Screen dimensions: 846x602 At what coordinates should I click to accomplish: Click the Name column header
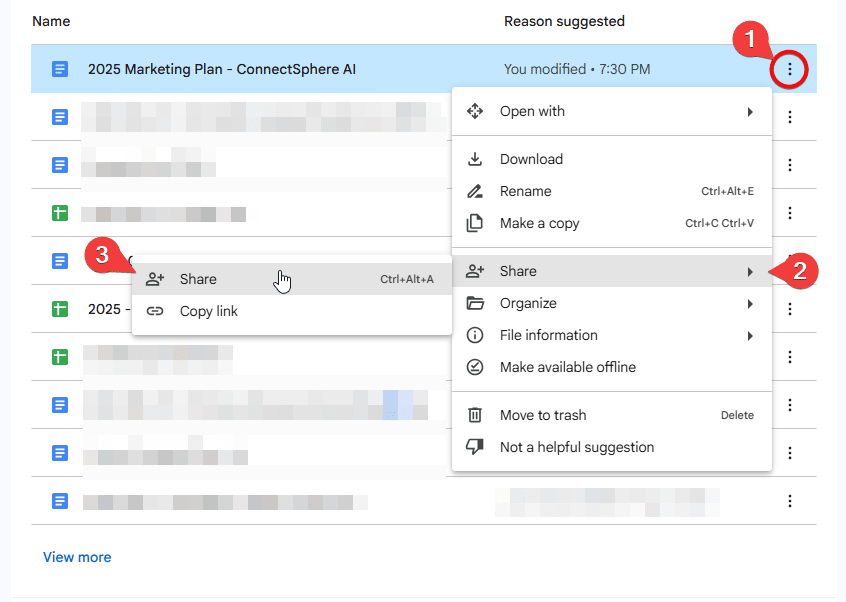pyautogui.click(x=51, y=21)
